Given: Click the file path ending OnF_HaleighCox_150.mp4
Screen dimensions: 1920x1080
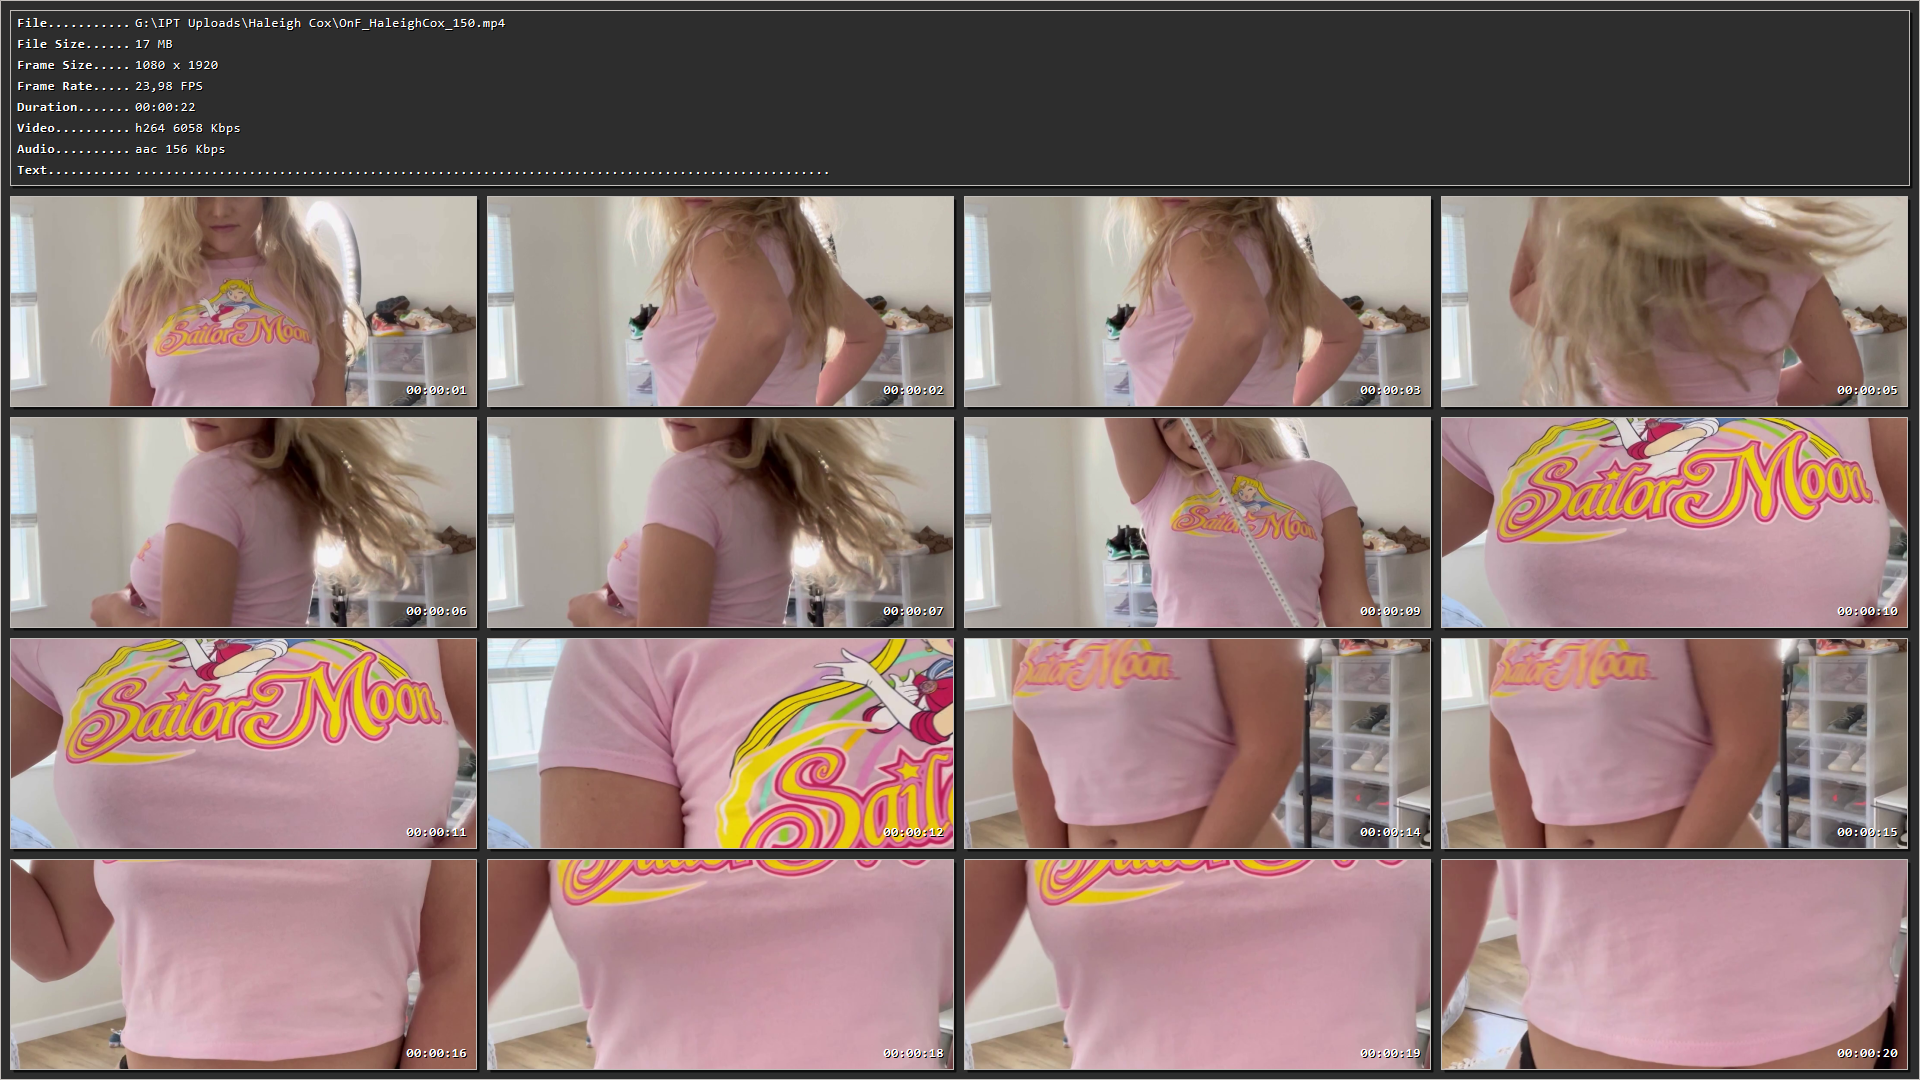Looking at the screenshot, I should pos(320,23).
